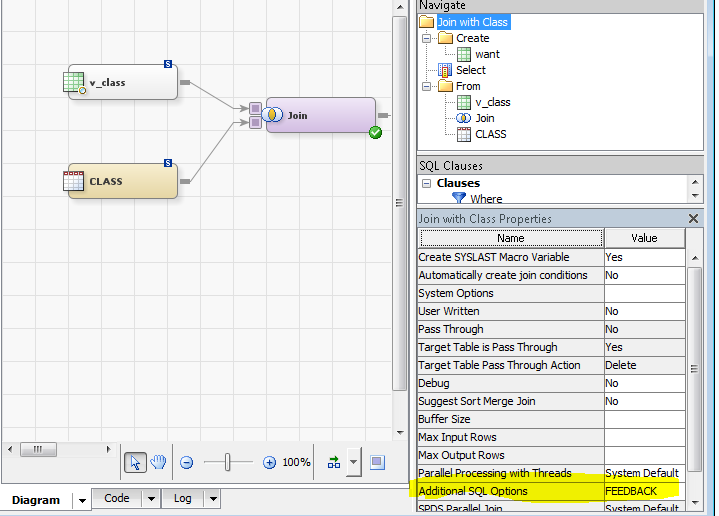719x516 pixels.
Task: Click the Join node in diagram
Action: point(320,115)
